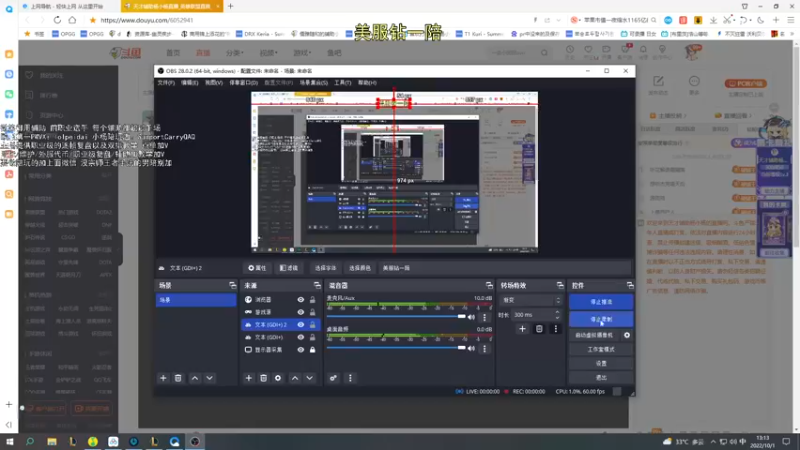Open 分类 dropdown in Douyu navigation
800x450 pixels.
234,53
